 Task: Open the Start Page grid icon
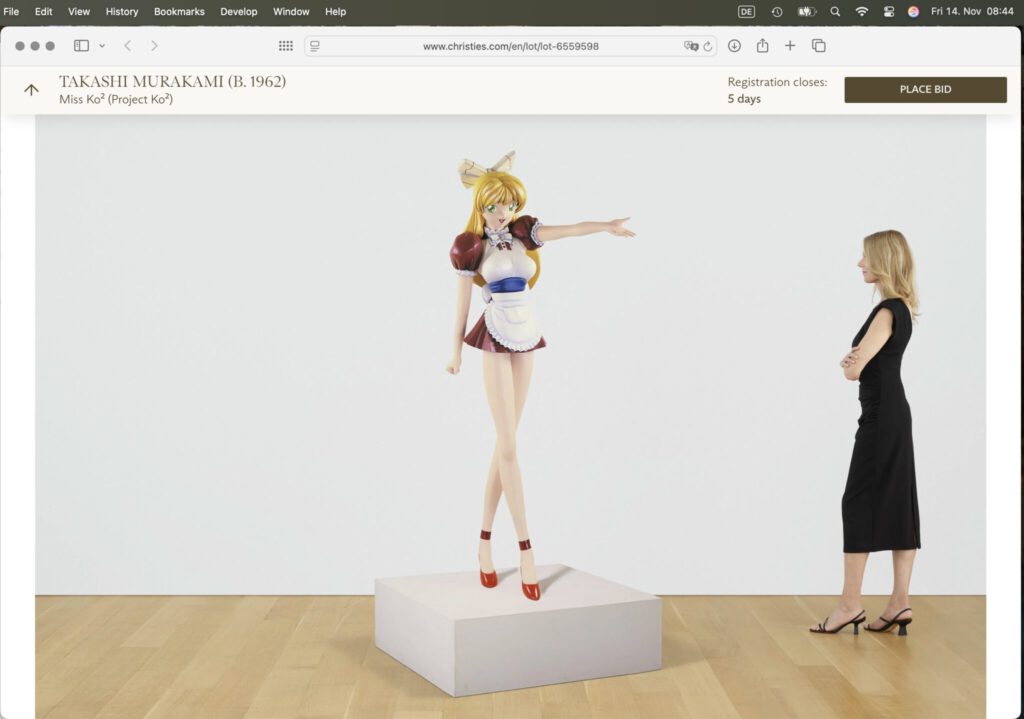(286, 46)
